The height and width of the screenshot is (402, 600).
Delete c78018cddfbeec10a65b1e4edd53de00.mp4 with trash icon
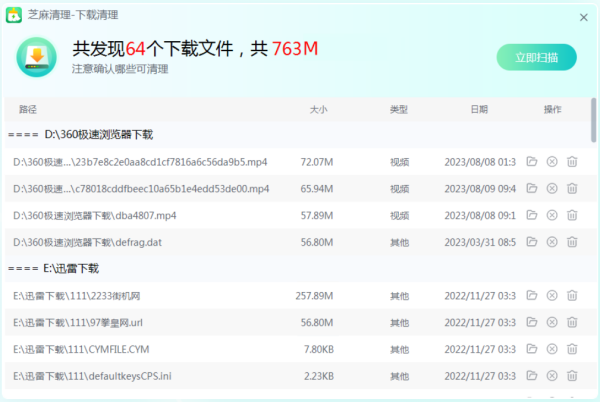click(x=572, y=189)
